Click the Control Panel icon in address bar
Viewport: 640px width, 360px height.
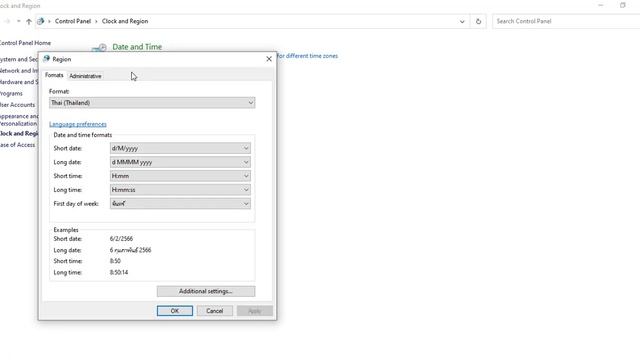40,21
